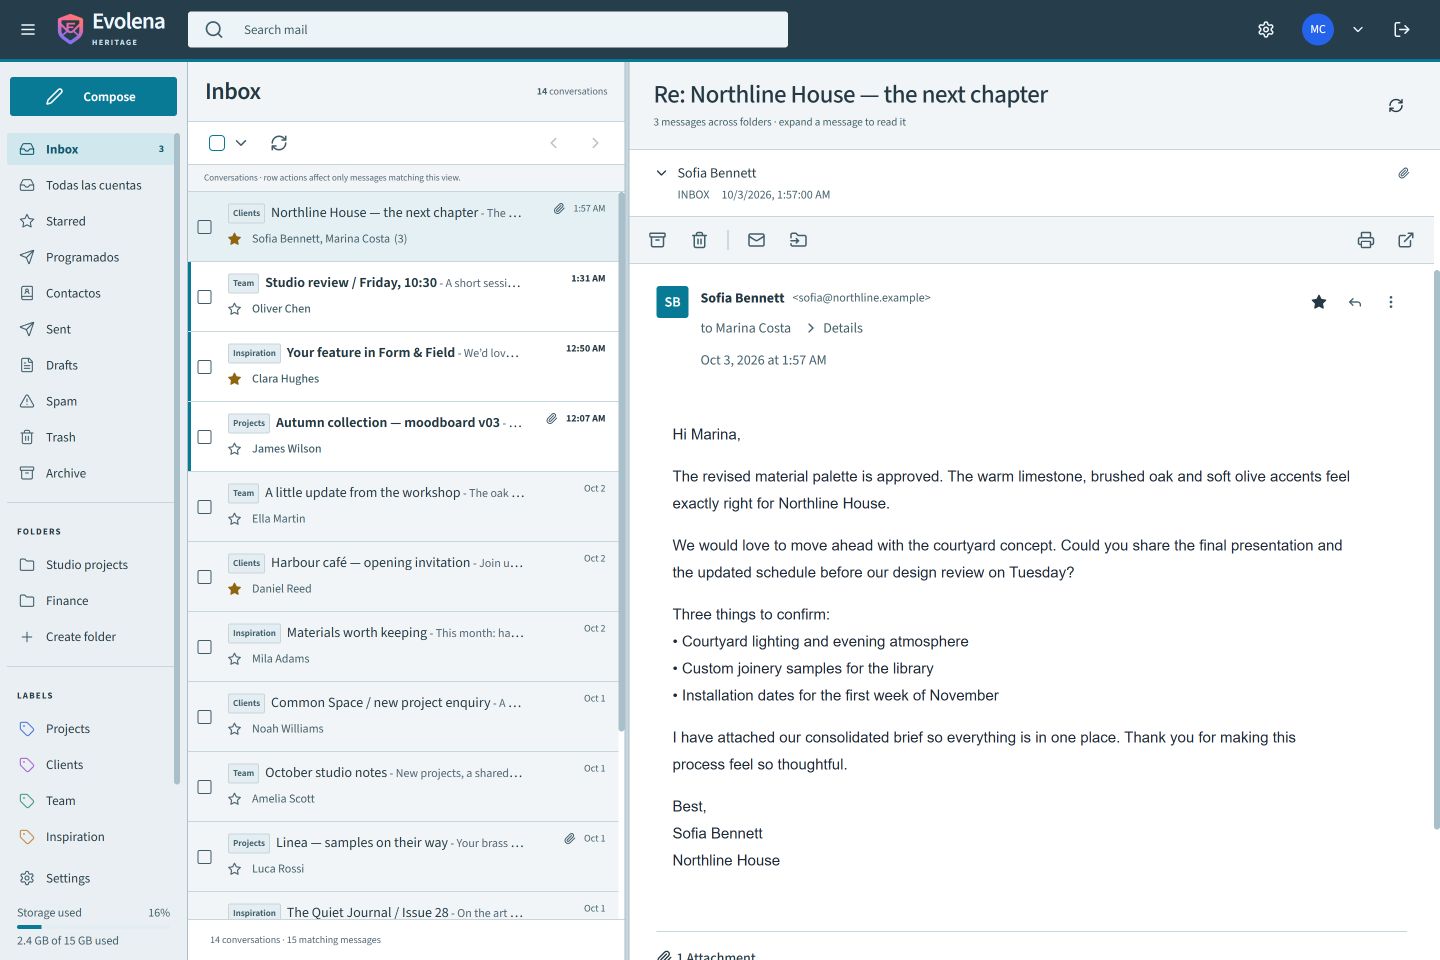Open the account menu chevron
Screen dimensions: 1440x960
pyautogui.click(x=1358, y=30)
